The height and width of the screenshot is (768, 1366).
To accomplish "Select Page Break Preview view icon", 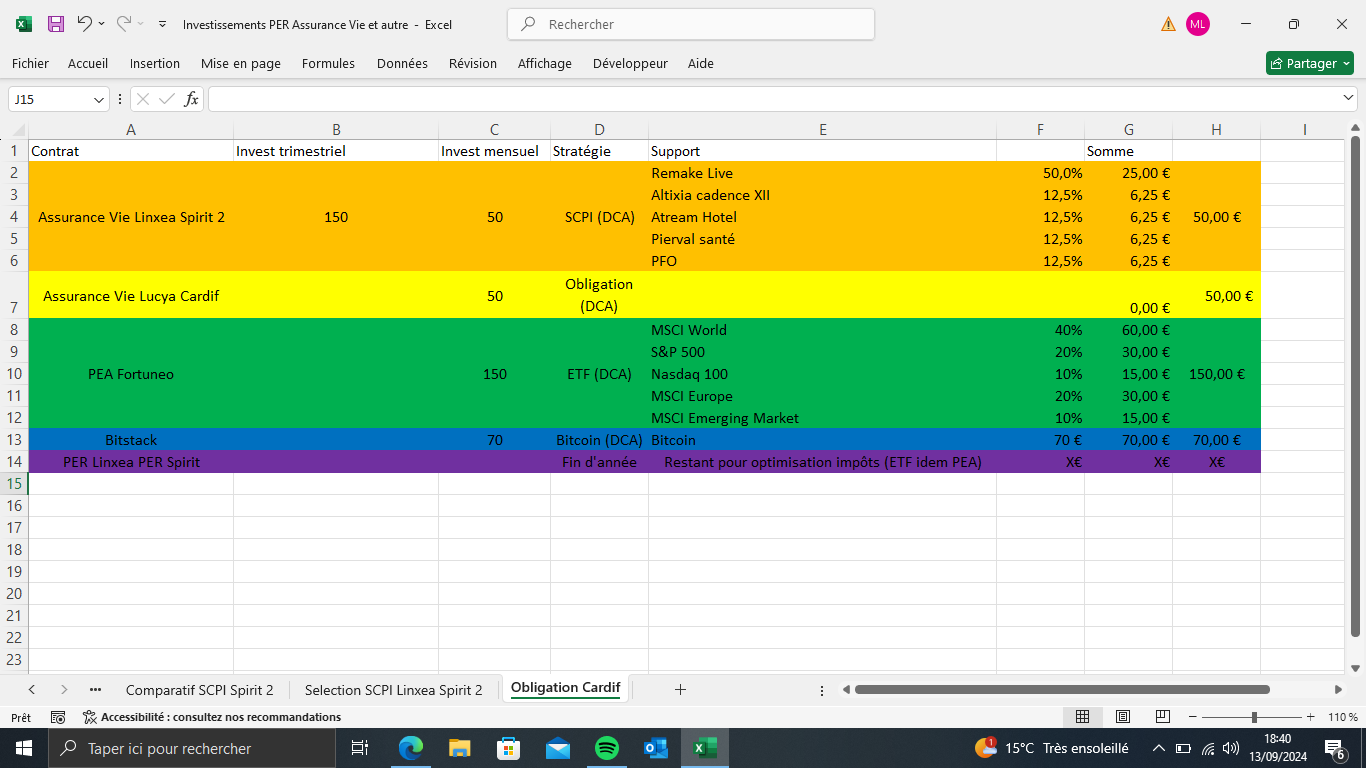I will pyautogui.click(x=1162, y=717).
